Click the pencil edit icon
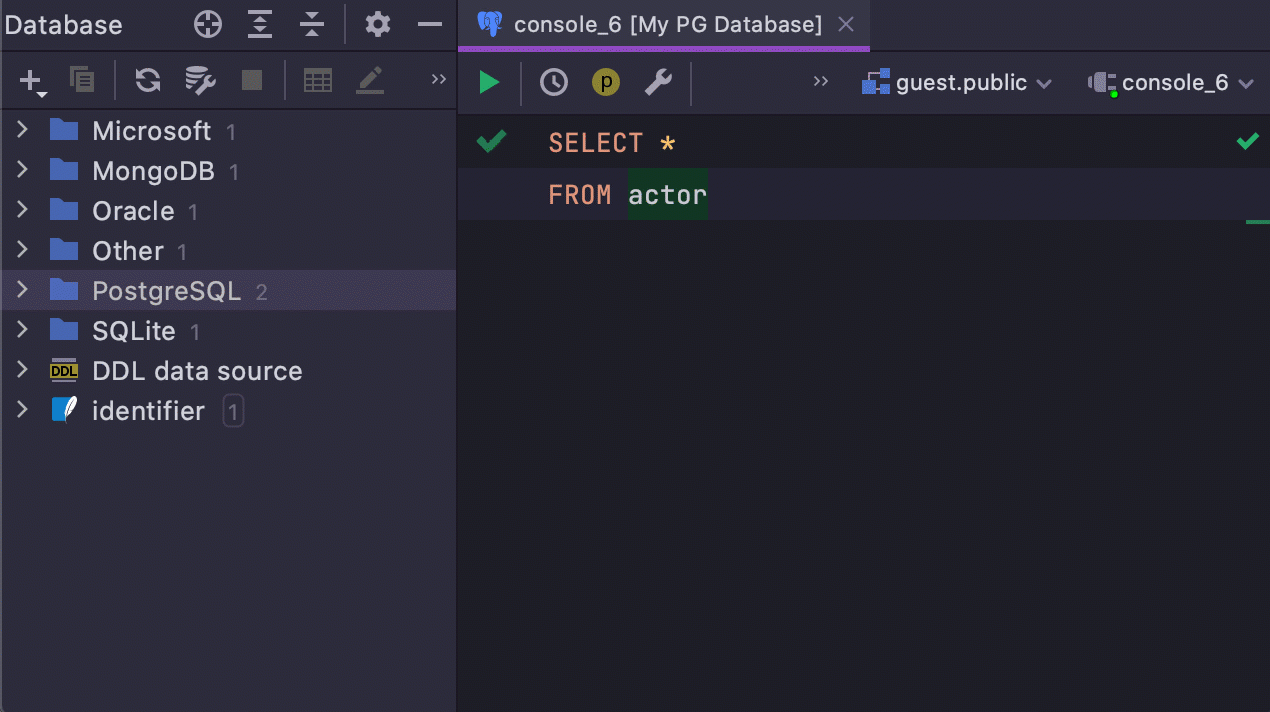This screenshot has height=712, width=1270. (x=370, y=81)
